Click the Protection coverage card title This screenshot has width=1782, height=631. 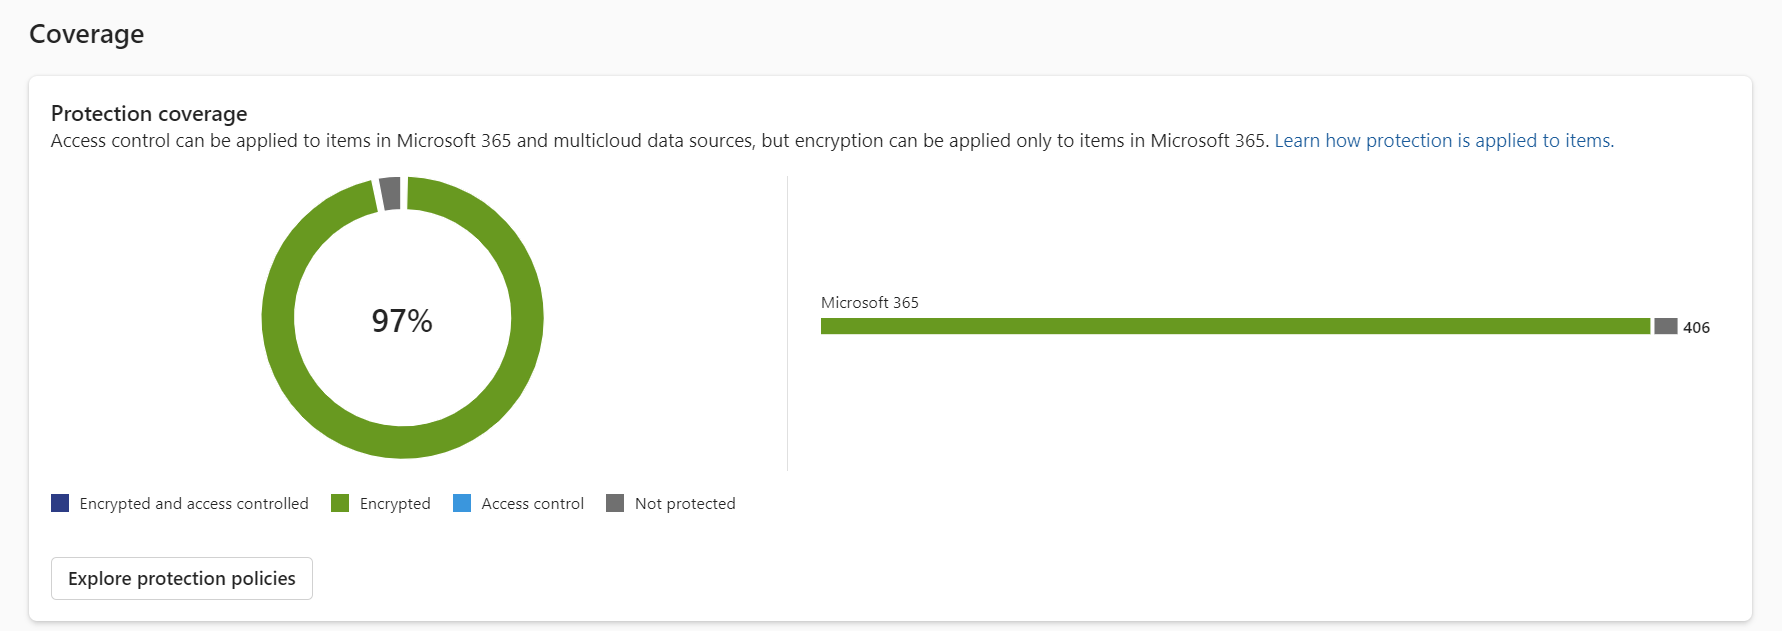pos(149,114)
